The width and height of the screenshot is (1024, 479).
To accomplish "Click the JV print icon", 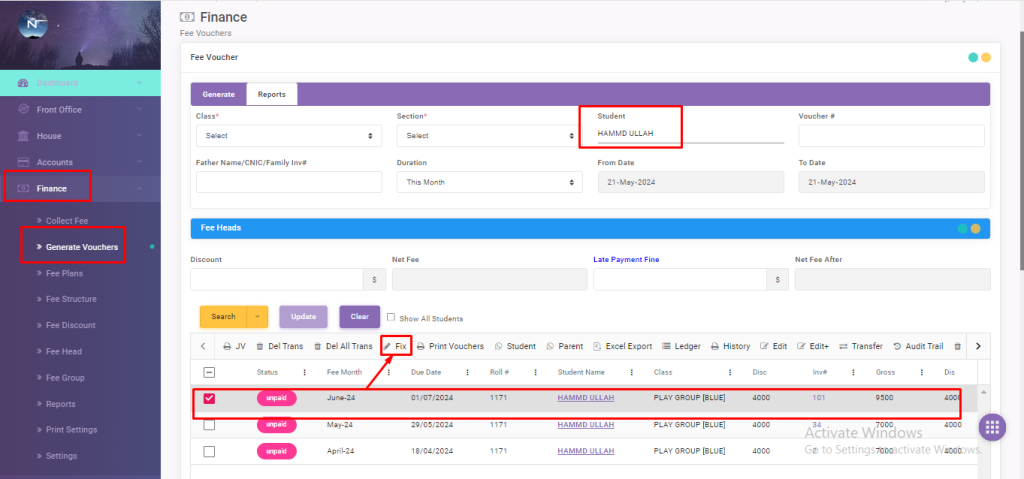I will tap(227, 346).
